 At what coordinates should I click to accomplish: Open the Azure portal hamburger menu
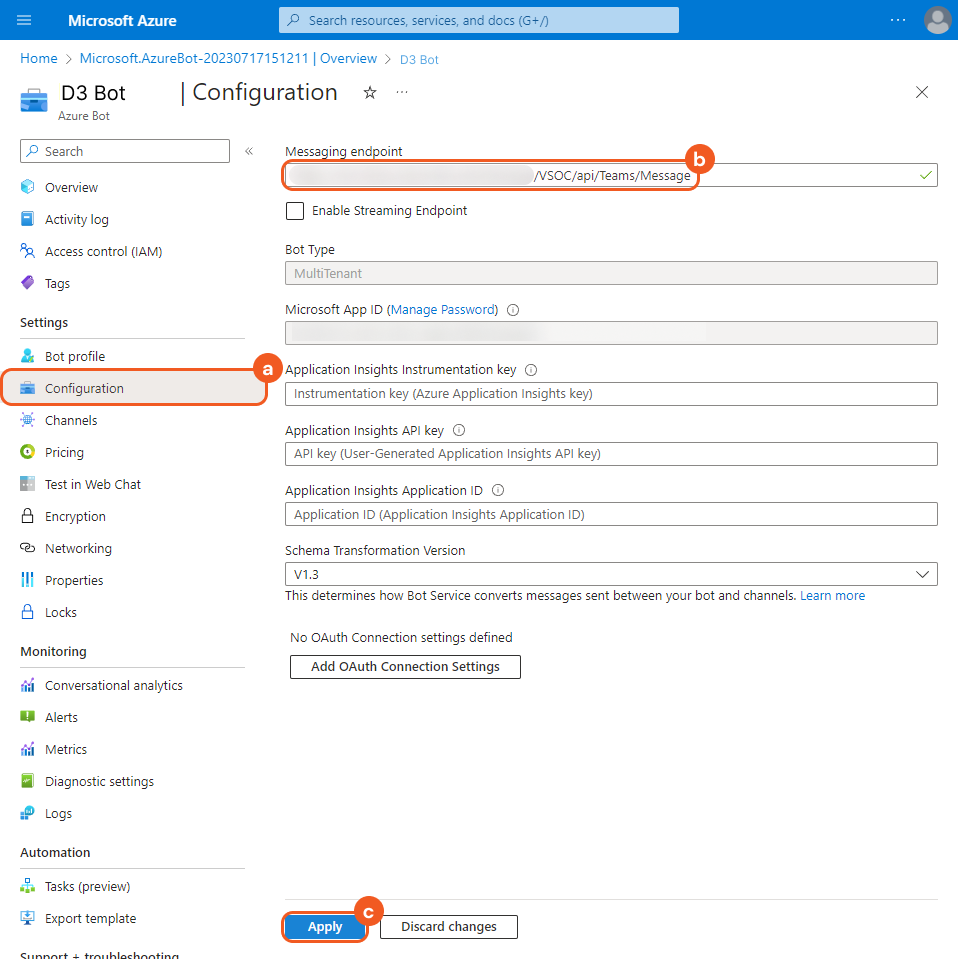24,20
